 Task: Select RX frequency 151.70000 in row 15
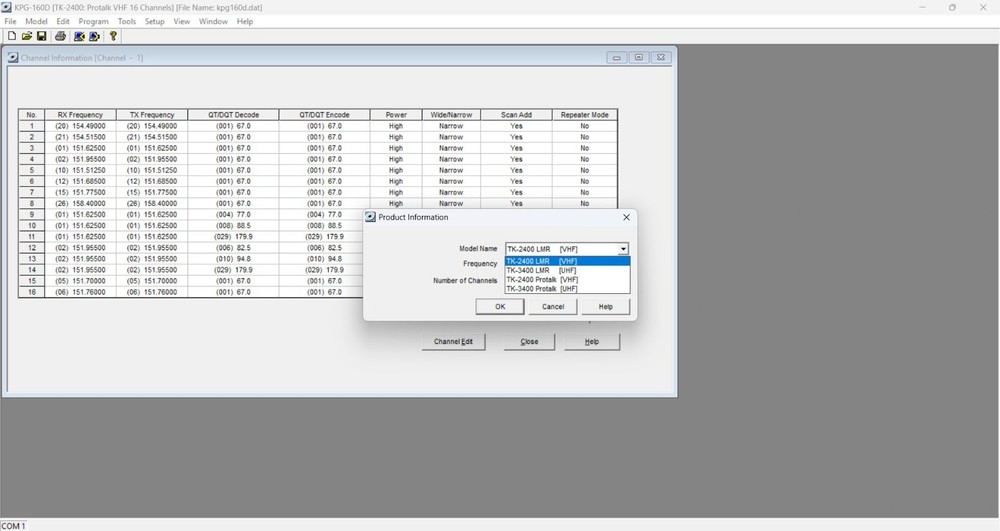(80, 281)
